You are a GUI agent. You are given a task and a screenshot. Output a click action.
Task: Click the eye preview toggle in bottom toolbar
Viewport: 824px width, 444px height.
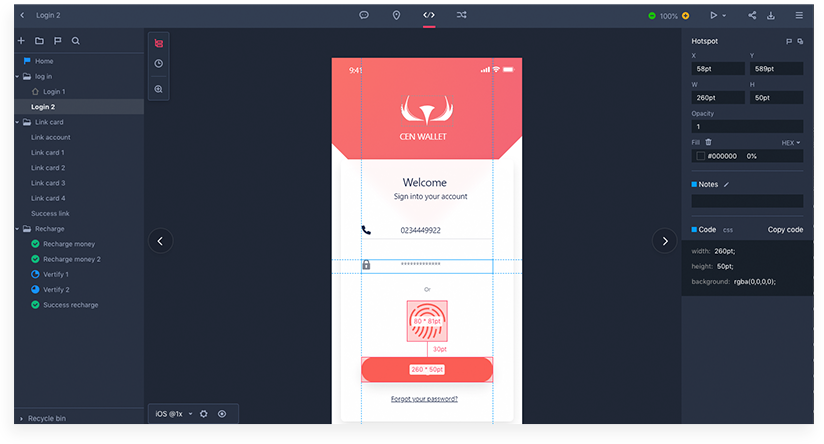tap(222, 413)
